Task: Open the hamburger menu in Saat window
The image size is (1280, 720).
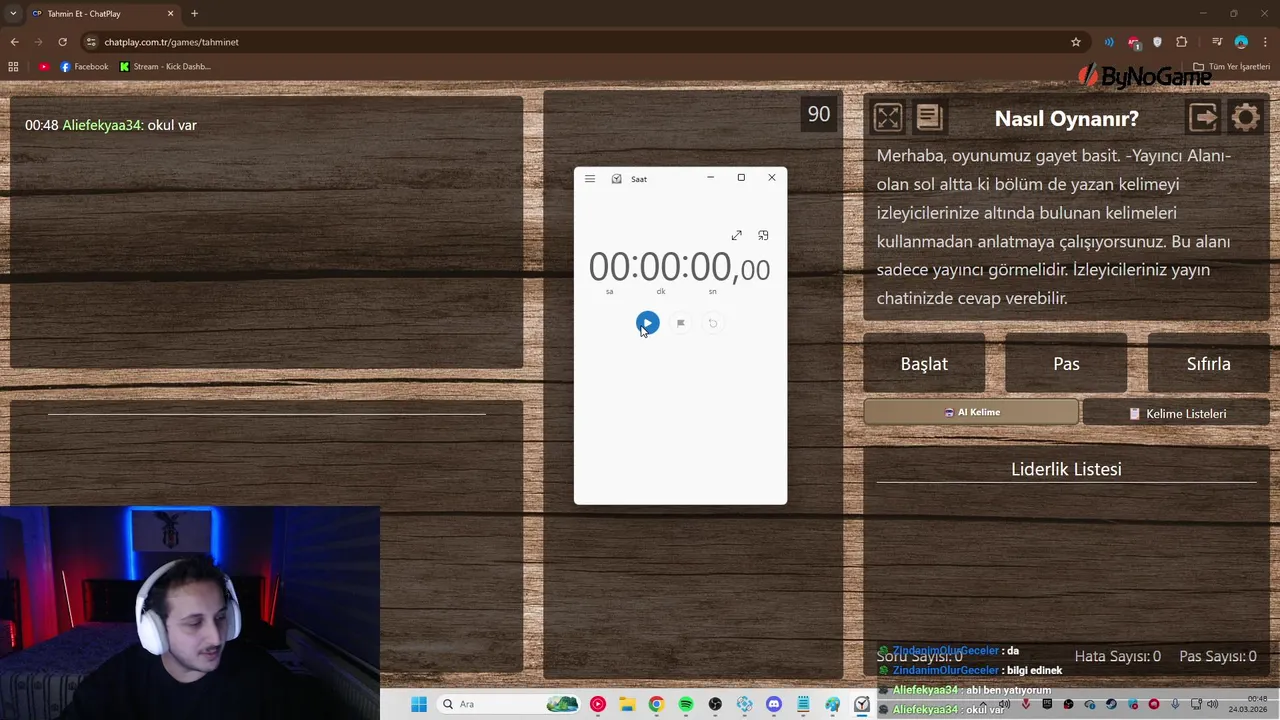Action: pyautogui.click(x=590, y=179)
